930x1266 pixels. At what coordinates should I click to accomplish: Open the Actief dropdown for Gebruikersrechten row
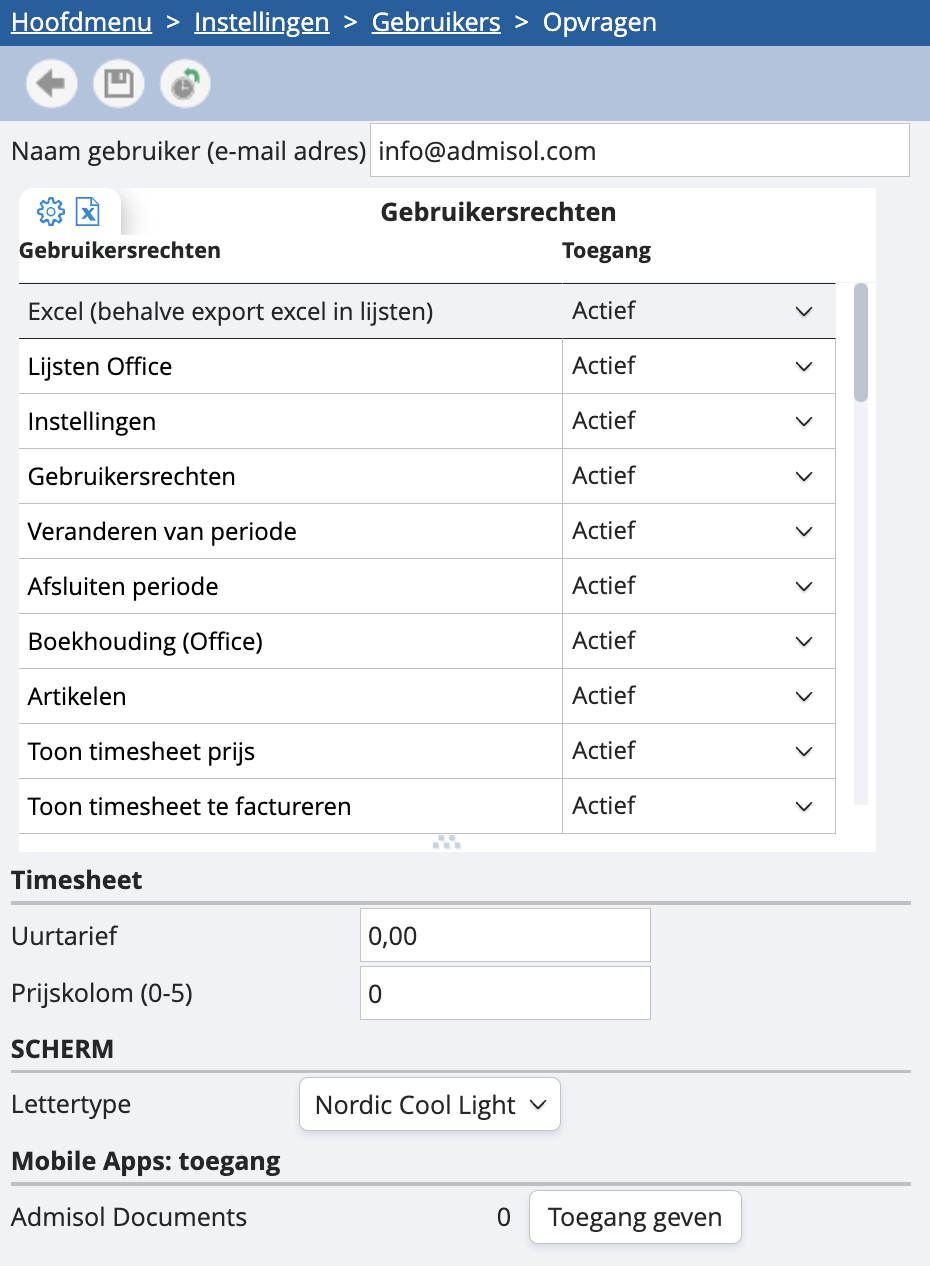click(x=803, y=476)
